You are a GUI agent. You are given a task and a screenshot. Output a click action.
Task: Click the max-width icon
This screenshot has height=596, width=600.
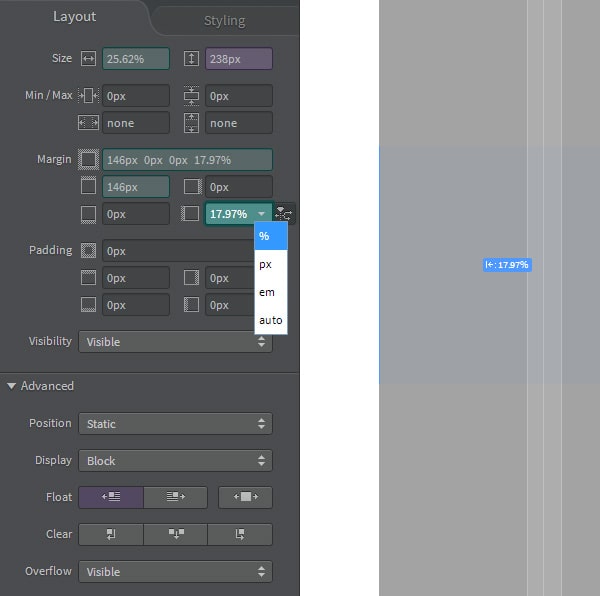click(x=88, y=123)
